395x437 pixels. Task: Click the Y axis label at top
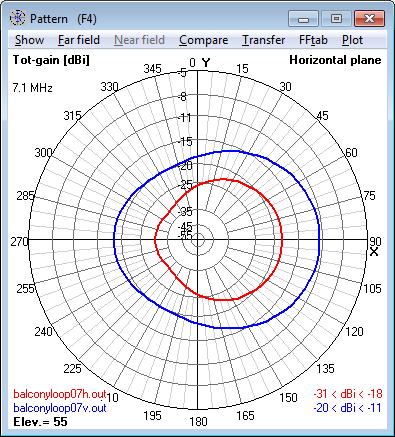click(x=206, y=63)
